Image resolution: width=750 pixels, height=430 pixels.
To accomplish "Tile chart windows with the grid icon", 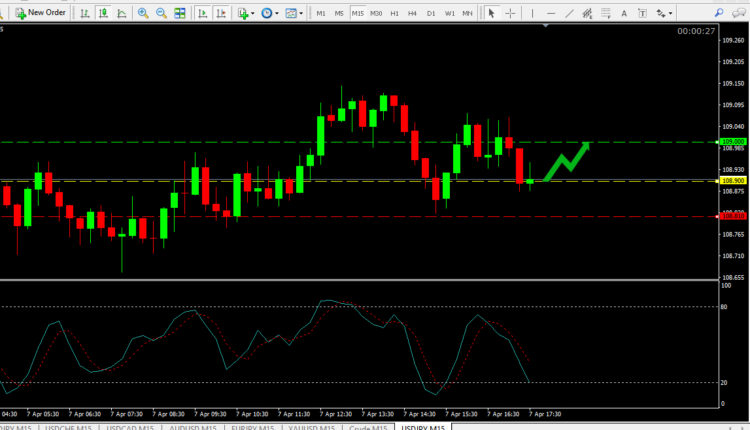I will click(x=180, y=13).
